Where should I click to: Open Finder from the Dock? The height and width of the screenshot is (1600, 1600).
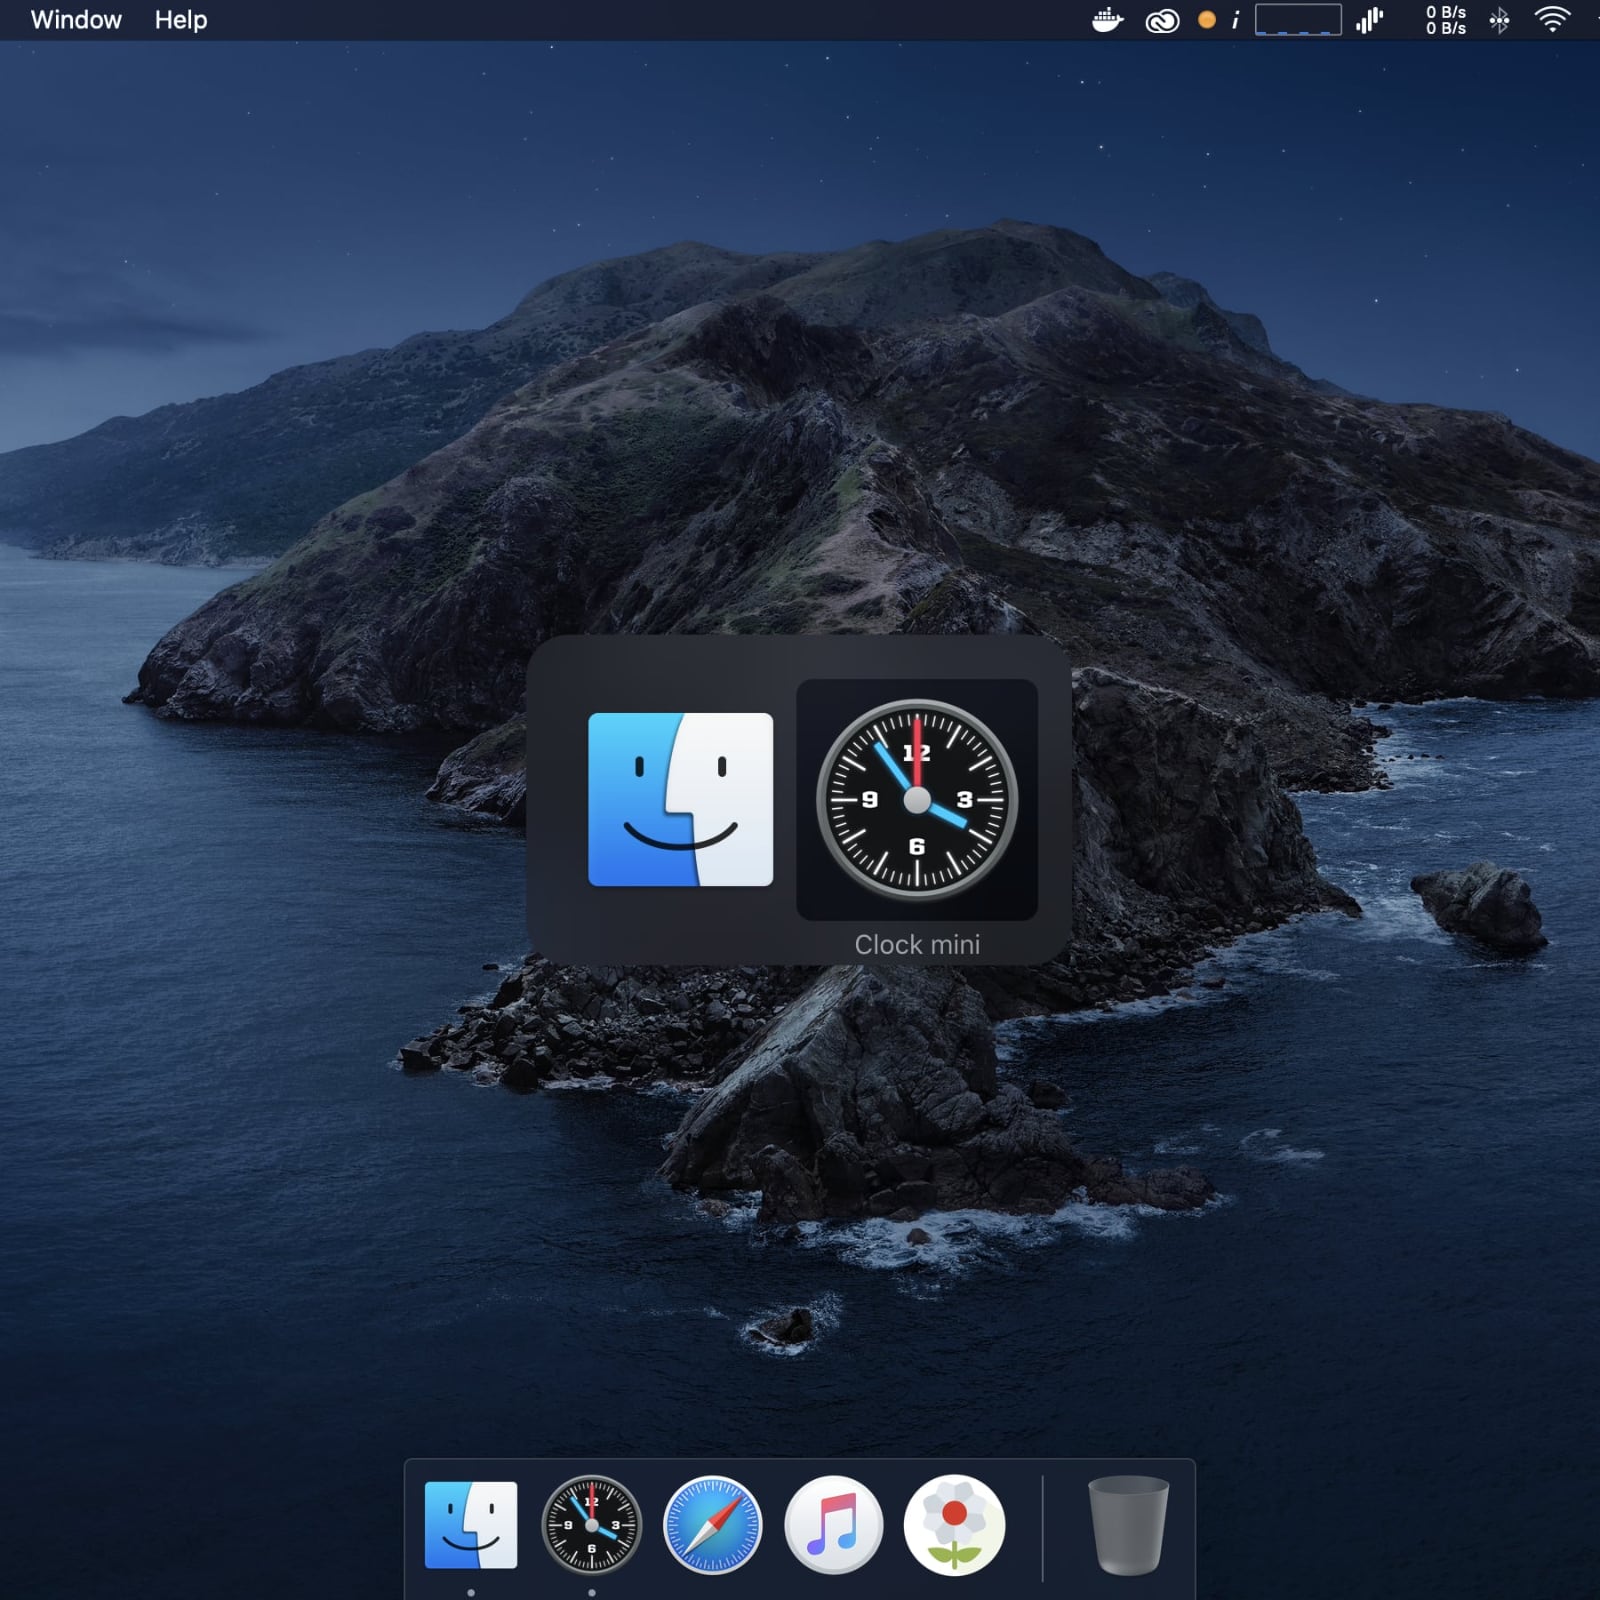(471, 1525)
